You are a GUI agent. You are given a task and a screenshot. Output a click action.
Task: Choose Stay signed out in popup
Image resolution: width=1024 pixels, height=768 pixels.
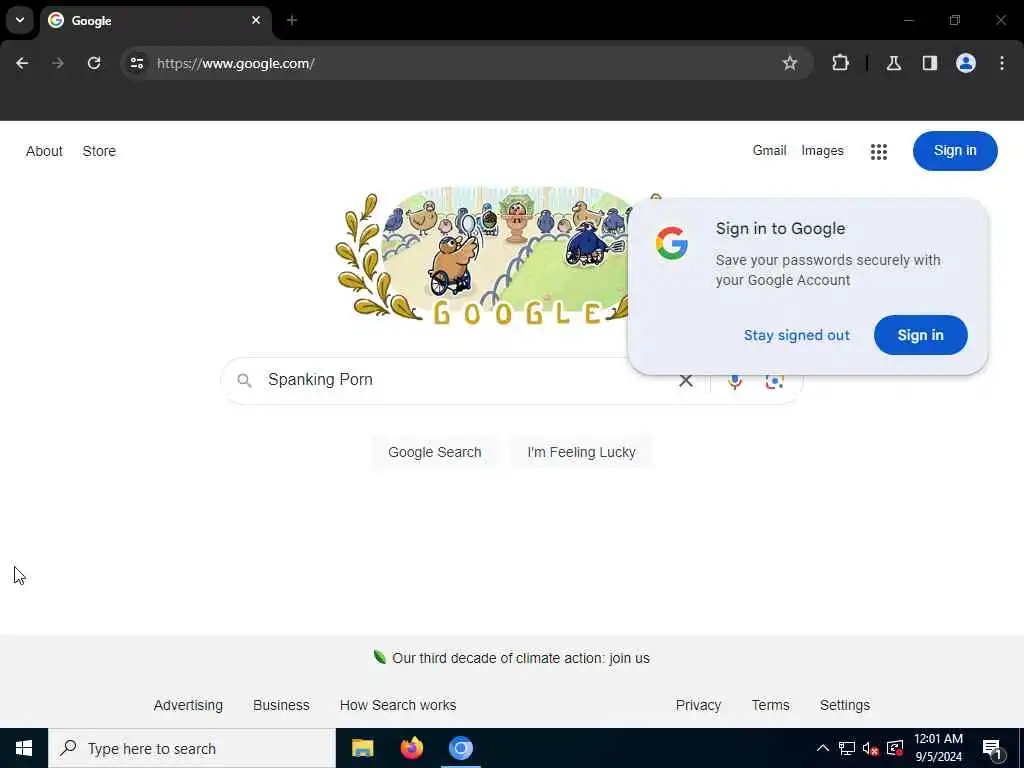[797, 335]
